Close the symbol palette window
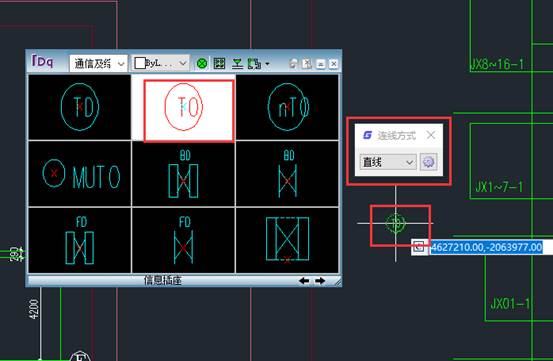 [x=334, y=63]
